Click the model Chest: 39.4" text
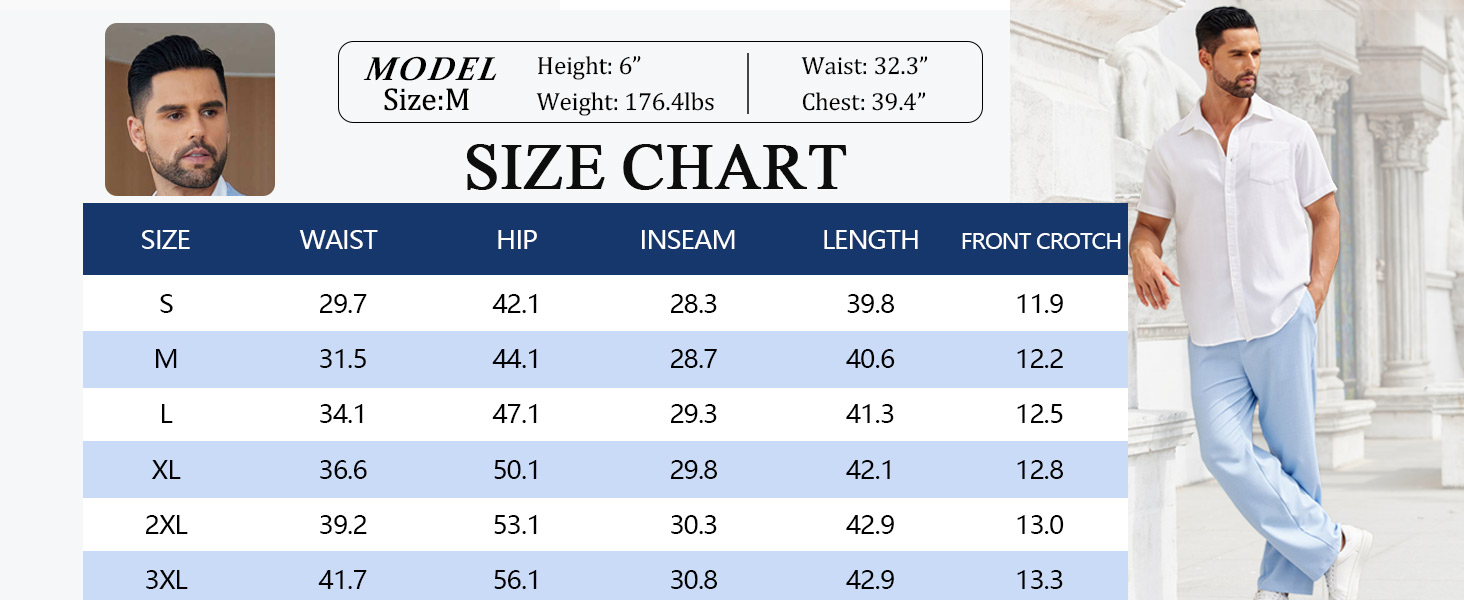Viewport: 1464px width, 600px height. [x=866, y=102]
